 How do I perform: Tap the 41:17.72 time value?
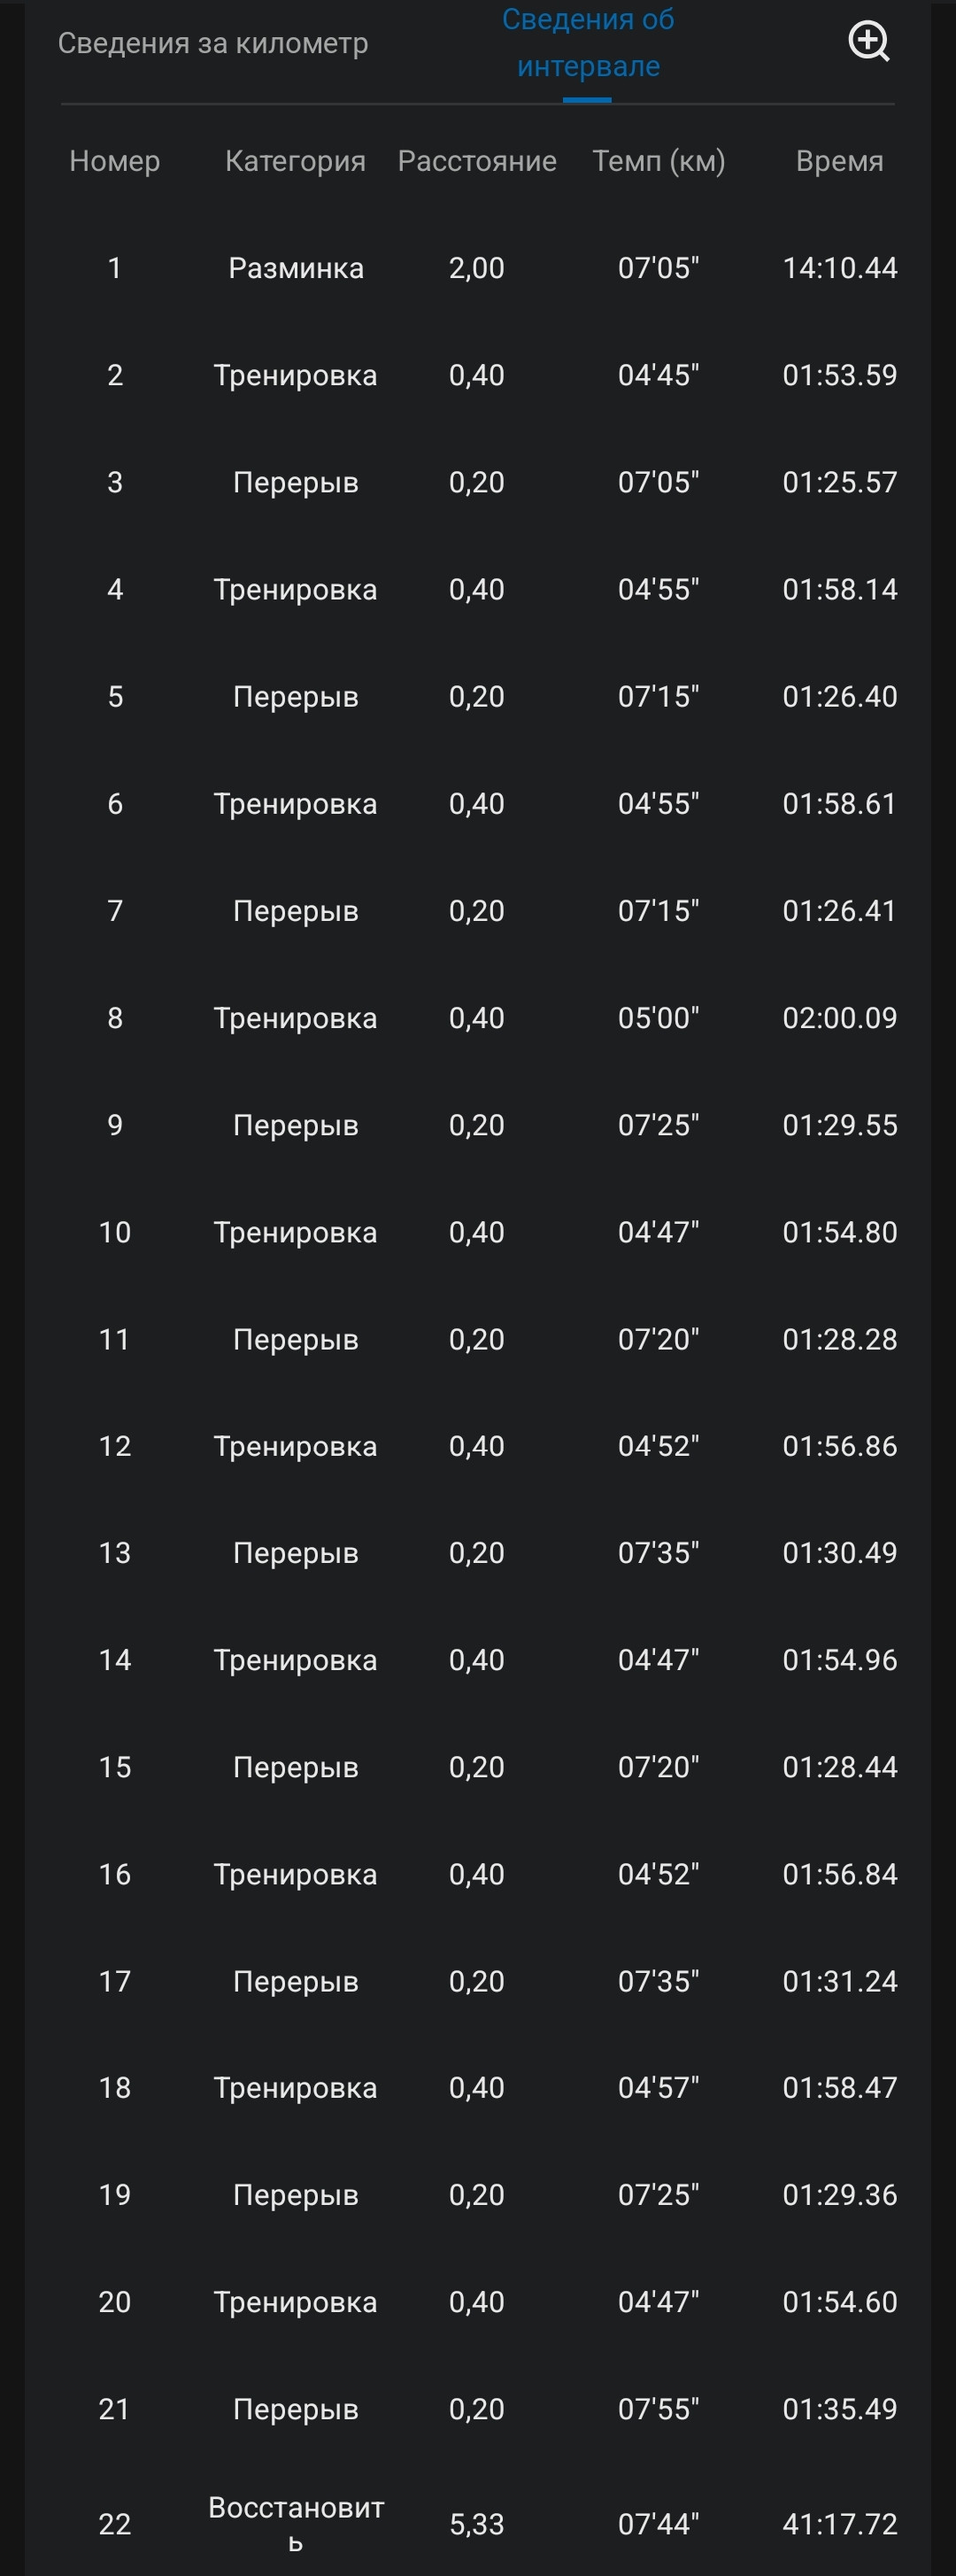(x=840, y=2524)
